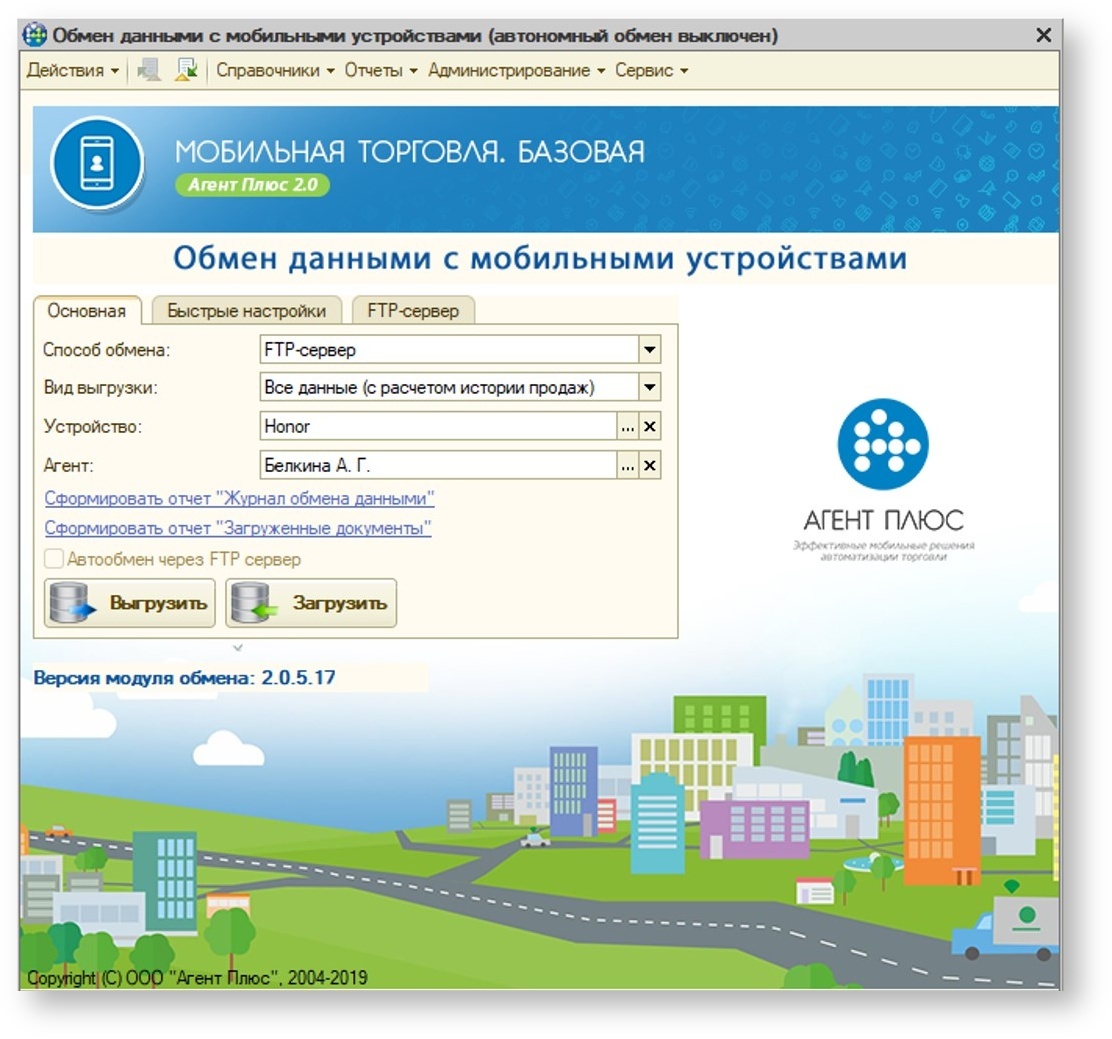Screen dimensions: 1112x1039
Task: Expand the Способ обмена dropdown arrow
Action: (650, 350)
